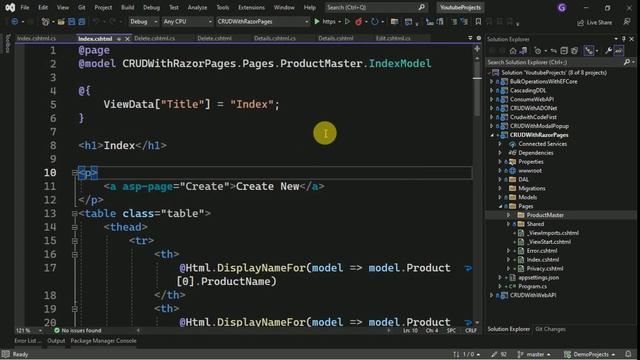640x360 pixels.
Task: Switch to the Edit.cshtml.cs tab
Action: [393, 38]
